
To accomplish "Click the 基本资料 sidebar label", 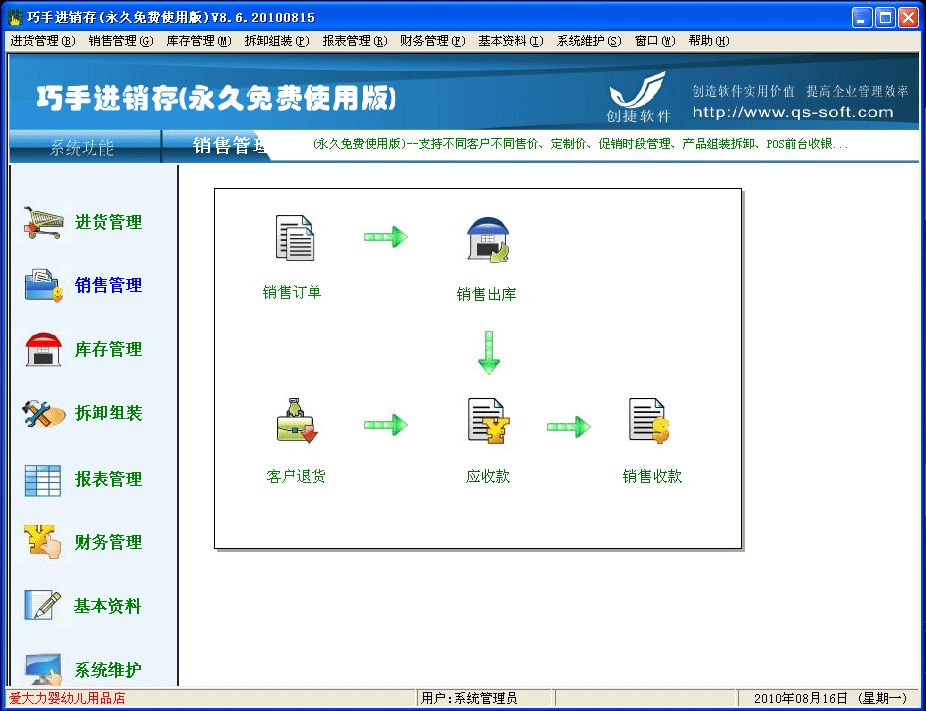I will 107,606.
